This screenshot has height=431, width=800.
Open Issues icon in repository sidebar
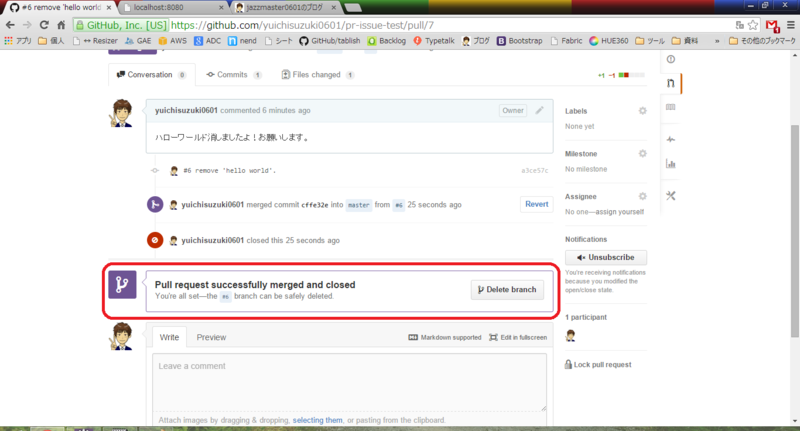click(x=671, y=59)
